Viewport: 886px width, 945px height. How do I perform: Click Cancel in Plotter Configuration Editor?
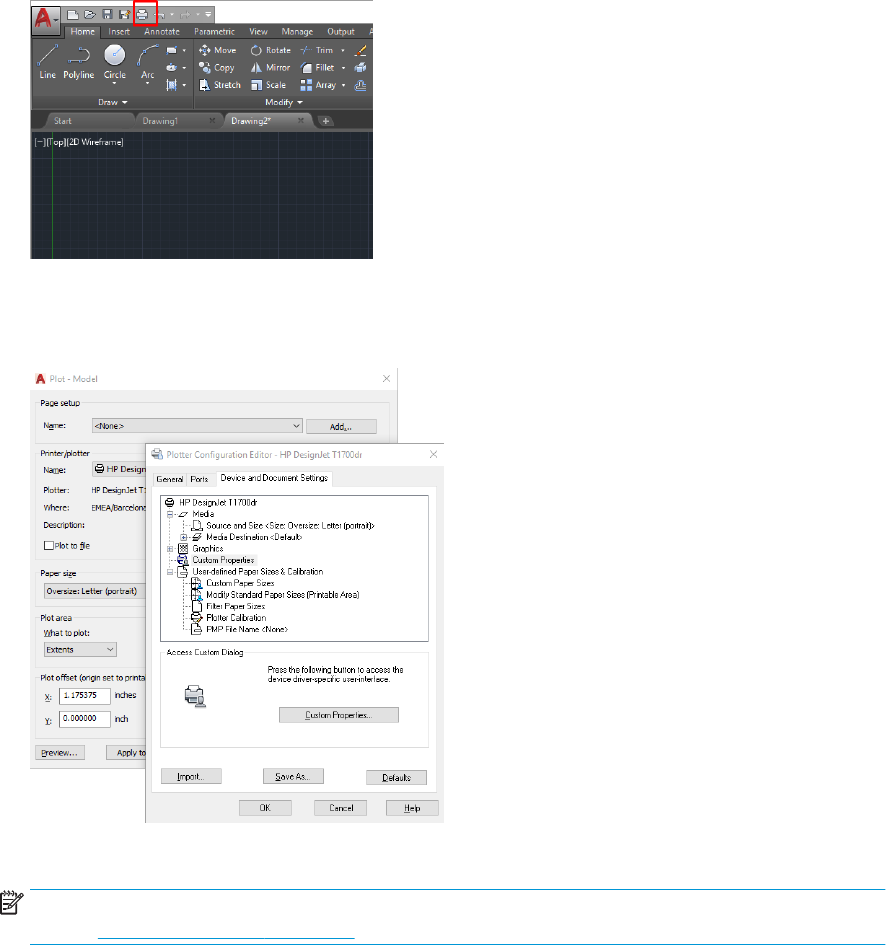[x=341, y=808]
